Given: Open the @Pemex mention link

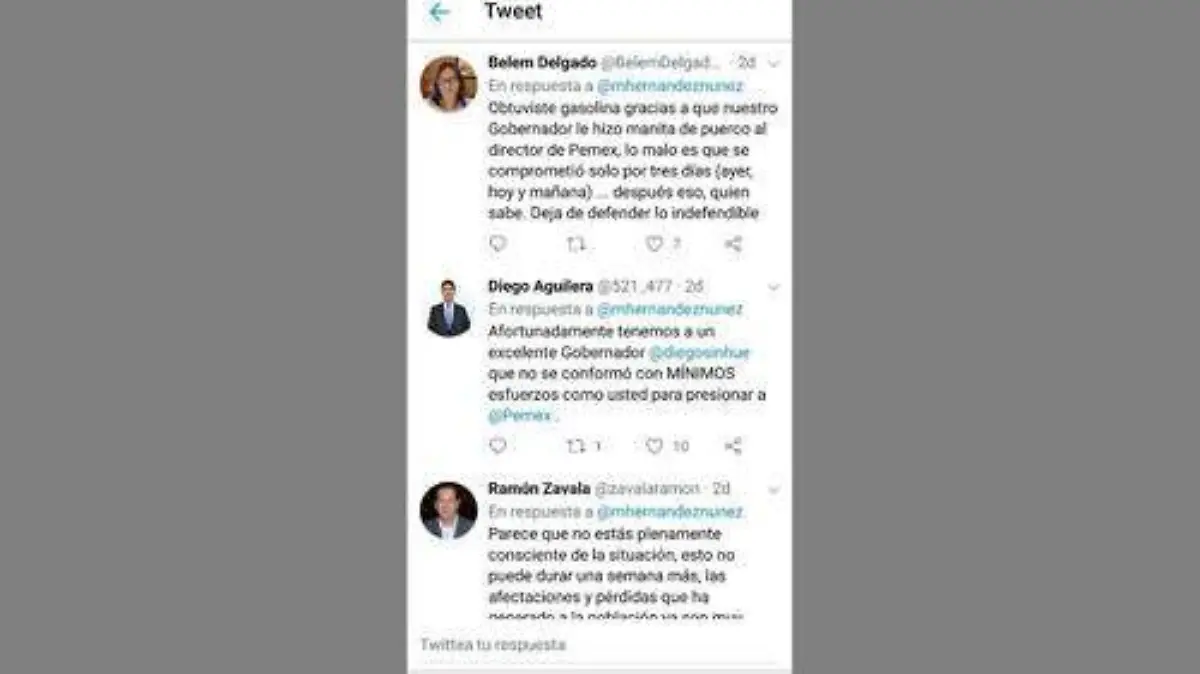Looking at the screenshot, I should [520, 416].
